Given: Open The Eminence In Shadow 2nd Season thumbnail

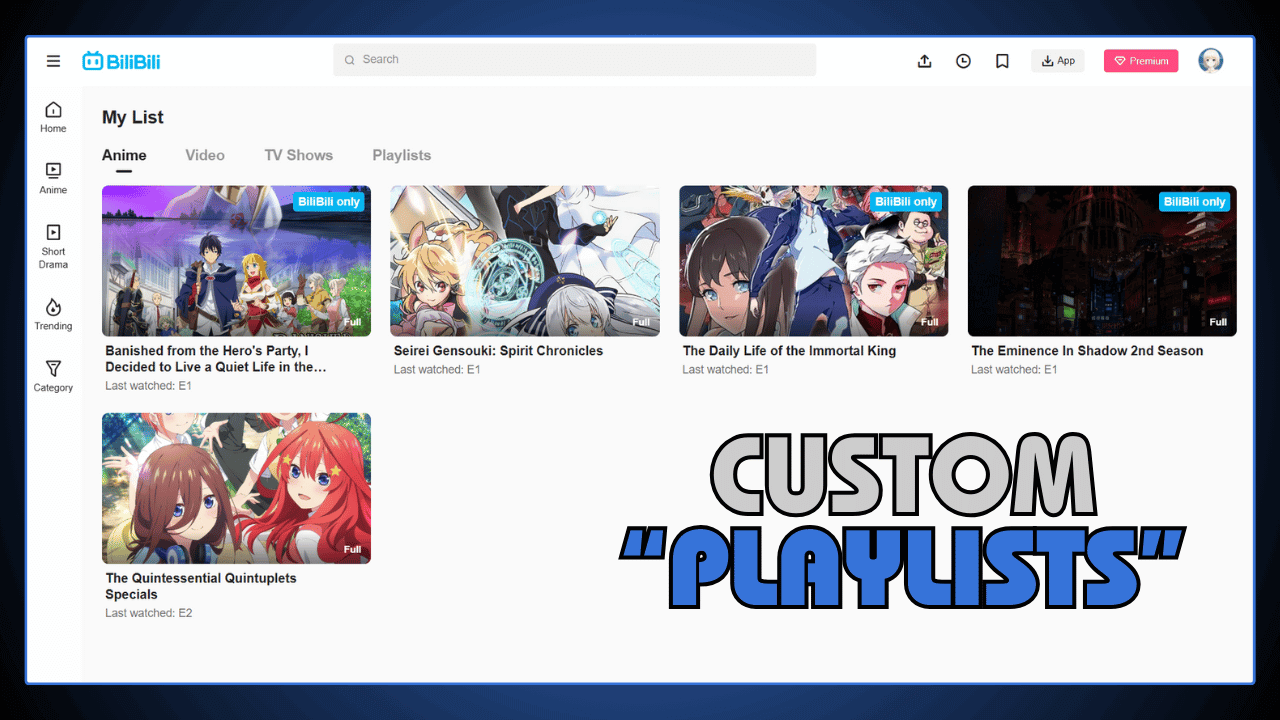Looking at the screenshot, I should coord(1101,260).
